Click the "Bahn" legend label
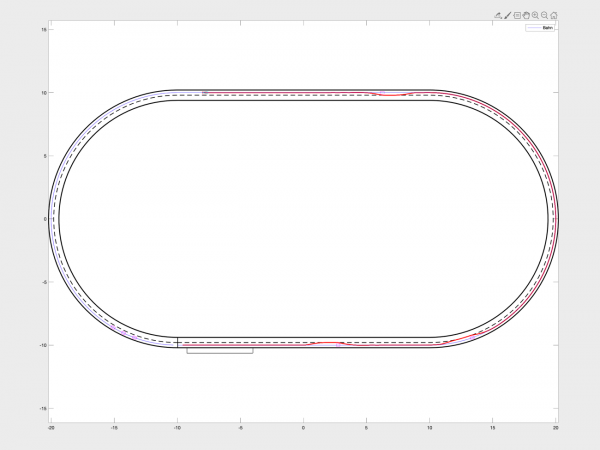The width and height of the screenshot is (600, 450). 547,29
